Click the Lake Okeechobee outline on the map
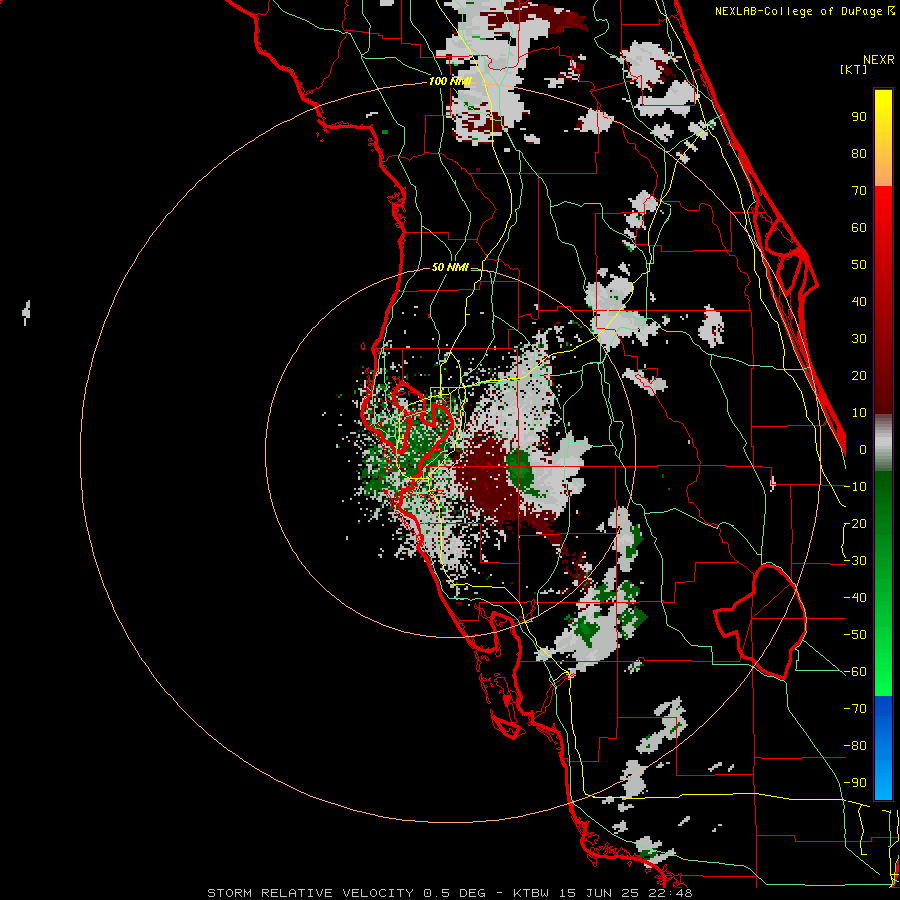 click(x=763, y=621)
